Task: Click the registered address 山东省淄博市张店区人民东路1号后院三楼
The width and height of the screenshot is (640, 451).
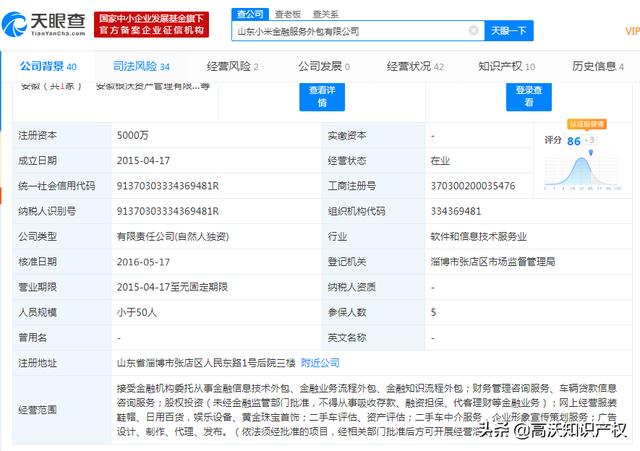Action: [x=206, y=363]
